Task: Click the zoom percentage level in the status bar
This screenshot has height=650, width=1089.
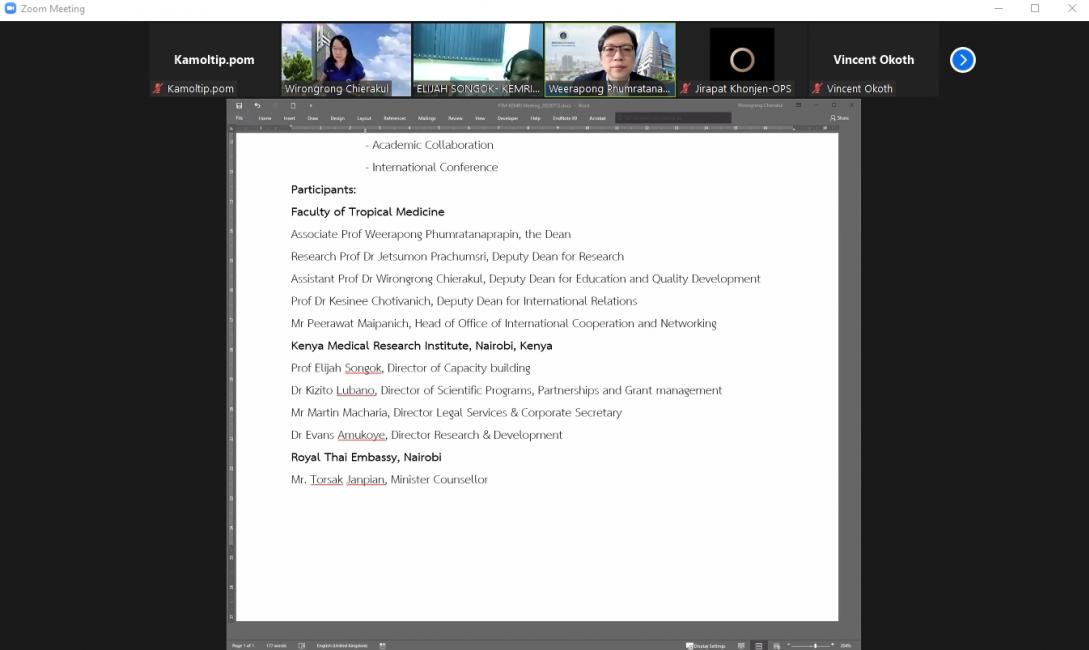Action: (x=845, y=646)
